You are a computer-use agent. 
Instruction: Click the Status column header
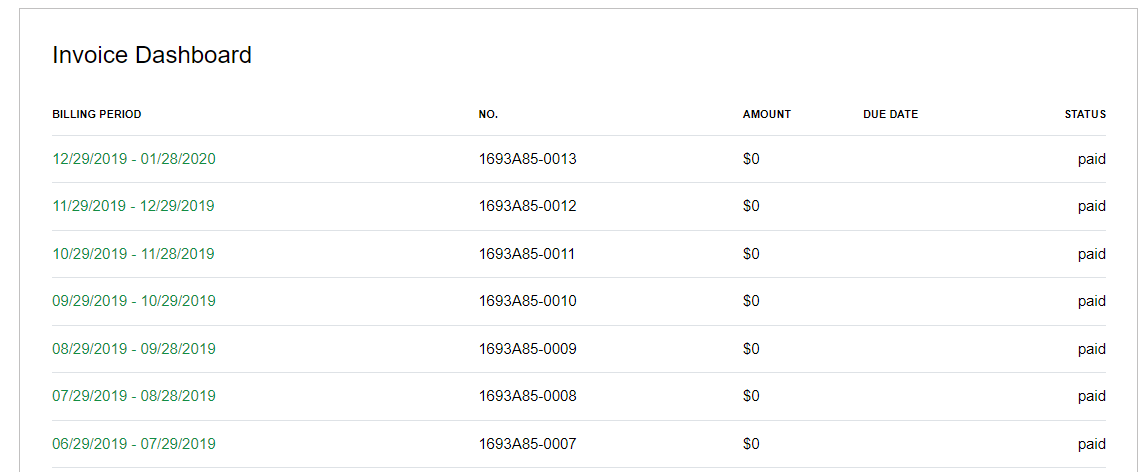click(x=1085, y=114)
